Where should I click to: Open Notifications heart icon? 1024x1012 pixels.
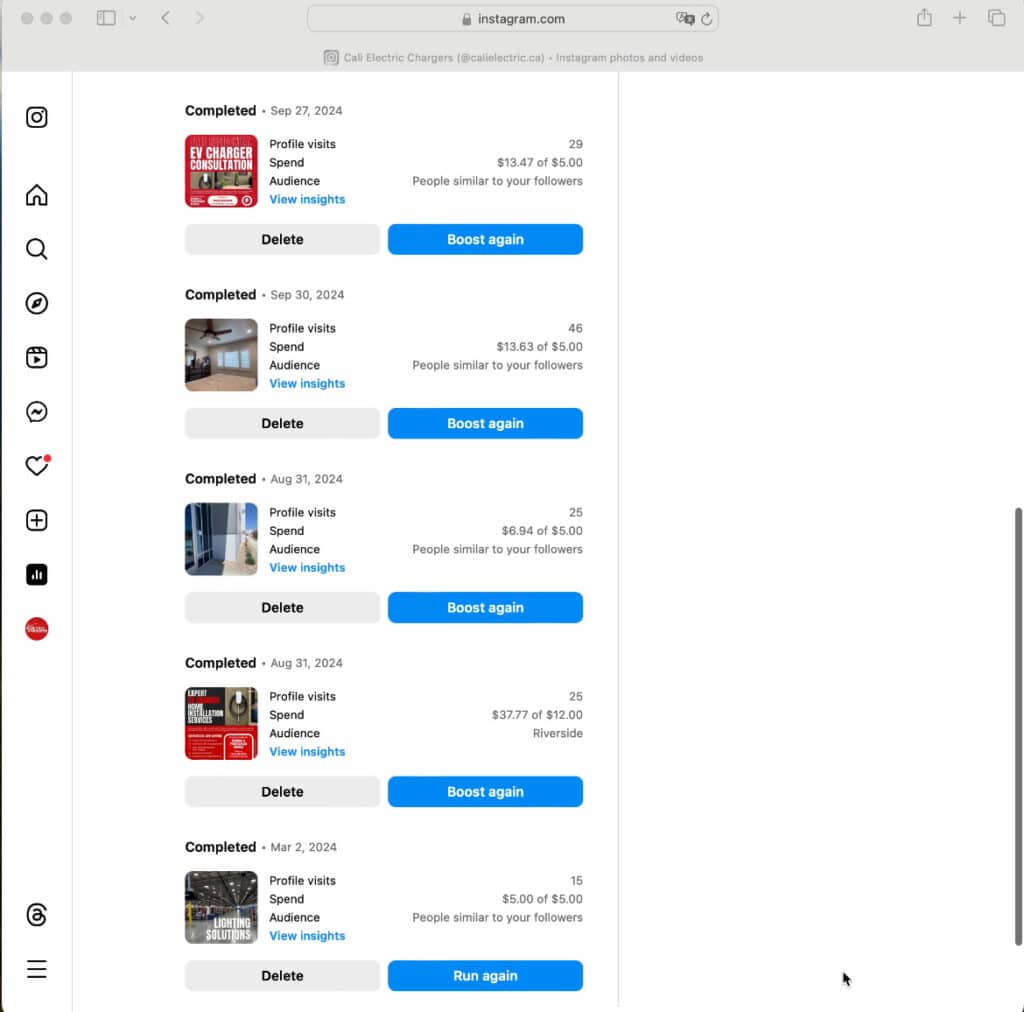pyautogui.click(x=37, y=466)
